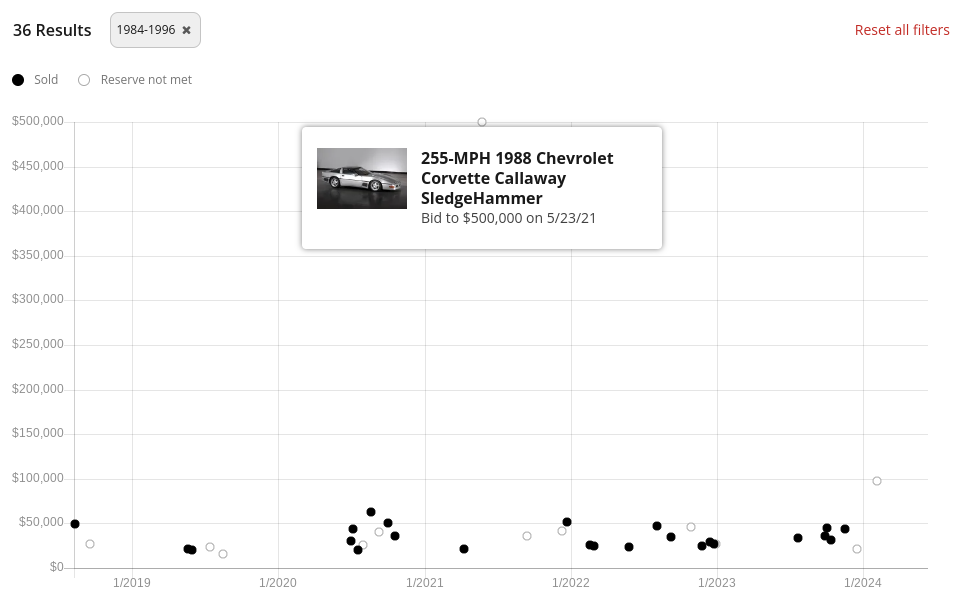Select the lowest reserve-not-met point in 2019
The height and width of the screenshot is (609, 956).
[x=223, y=554]
